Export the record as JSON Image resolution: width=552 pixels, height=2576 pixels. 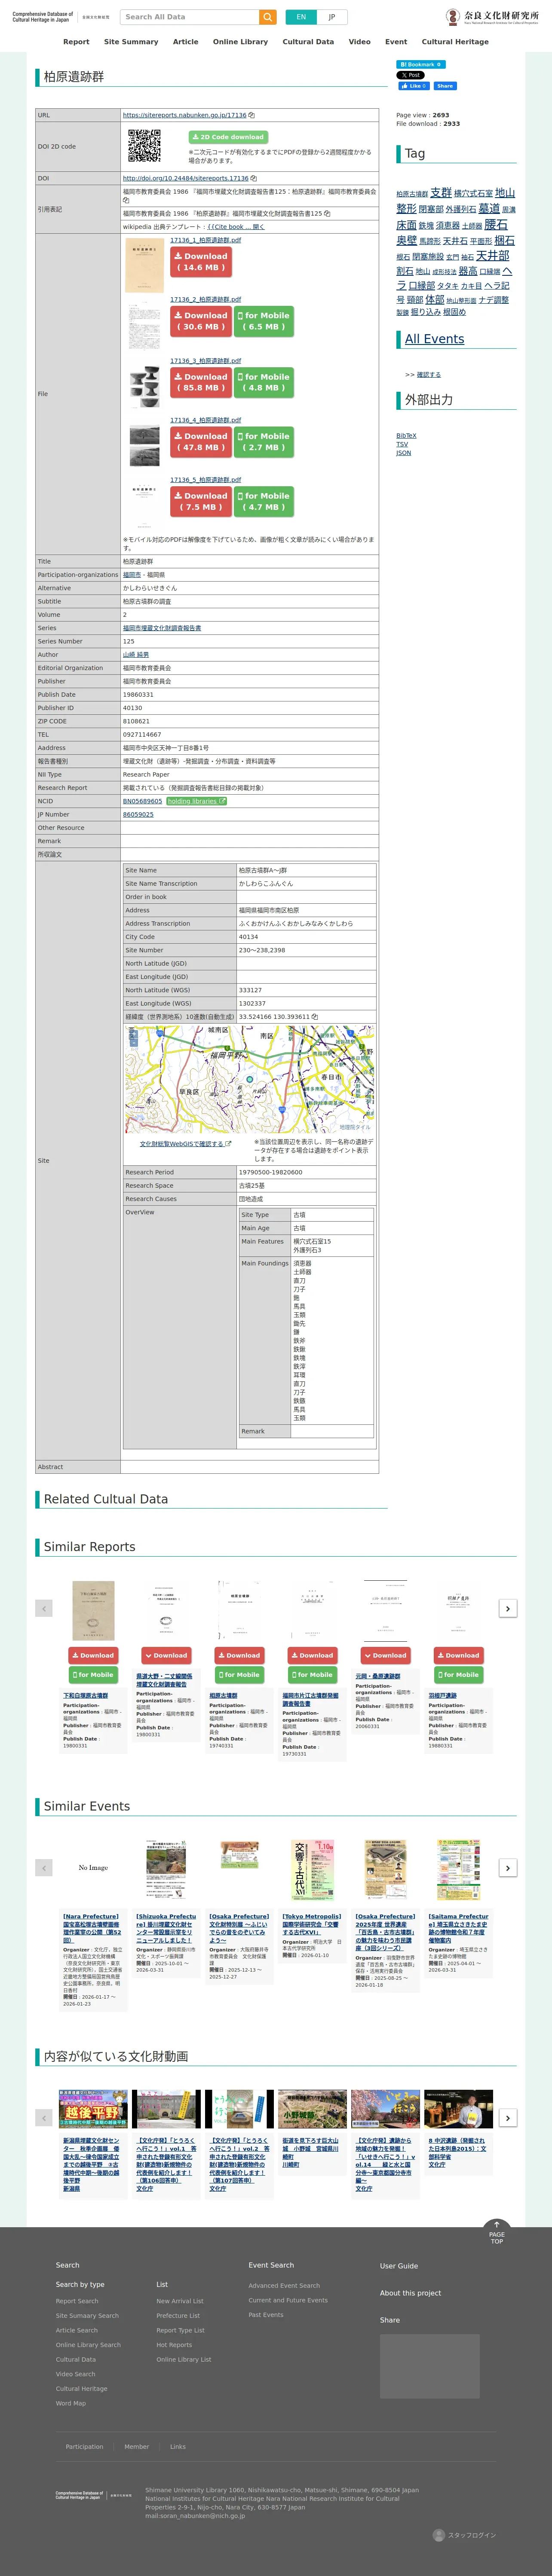point(403,453)
